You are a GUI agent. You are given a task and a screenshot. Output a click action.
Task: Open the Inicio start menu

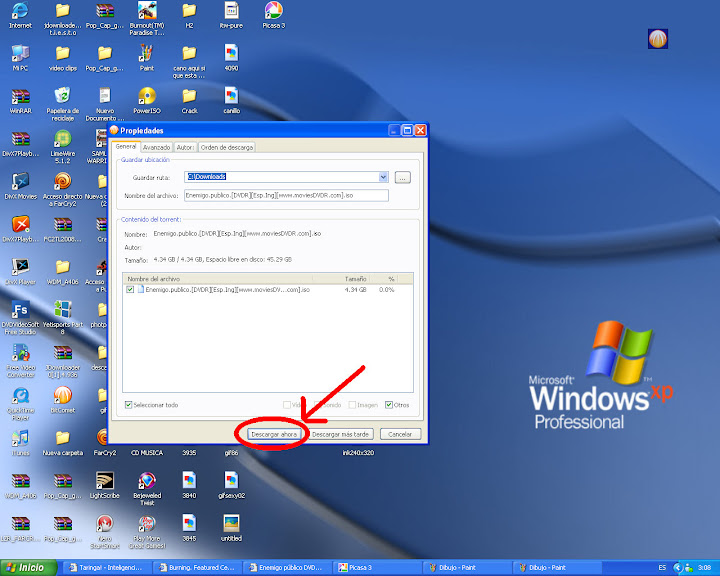click(x=28, y=568)
